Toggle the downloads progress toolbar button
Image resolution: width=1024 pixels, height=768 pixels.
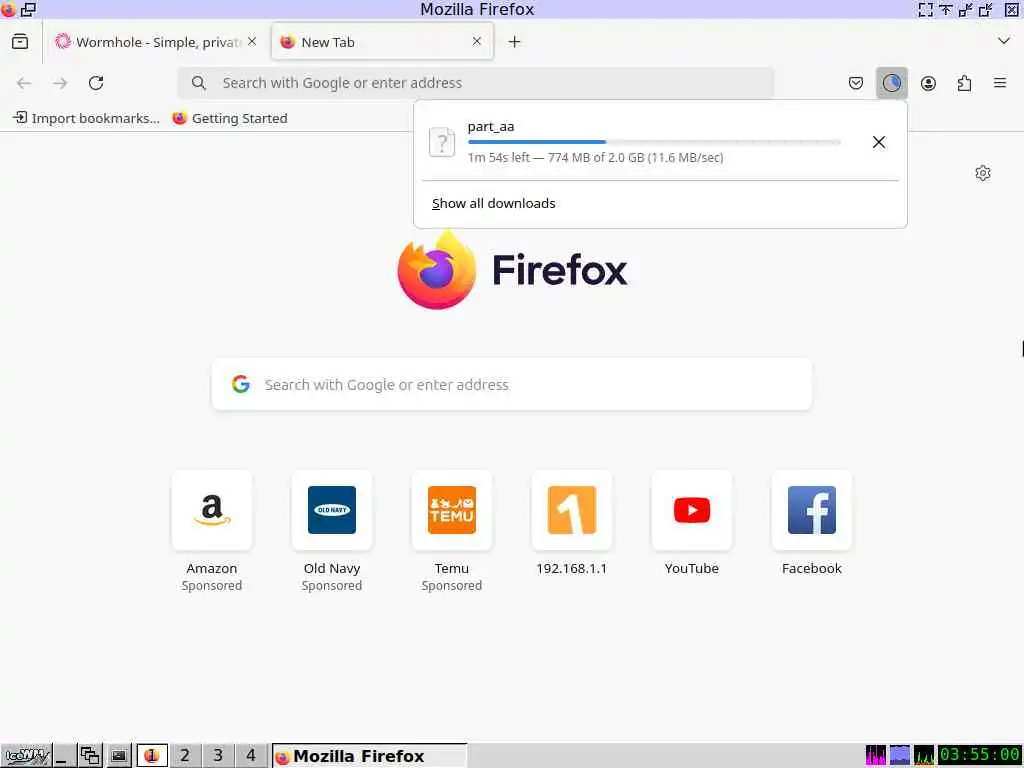[x=891, y=83]
